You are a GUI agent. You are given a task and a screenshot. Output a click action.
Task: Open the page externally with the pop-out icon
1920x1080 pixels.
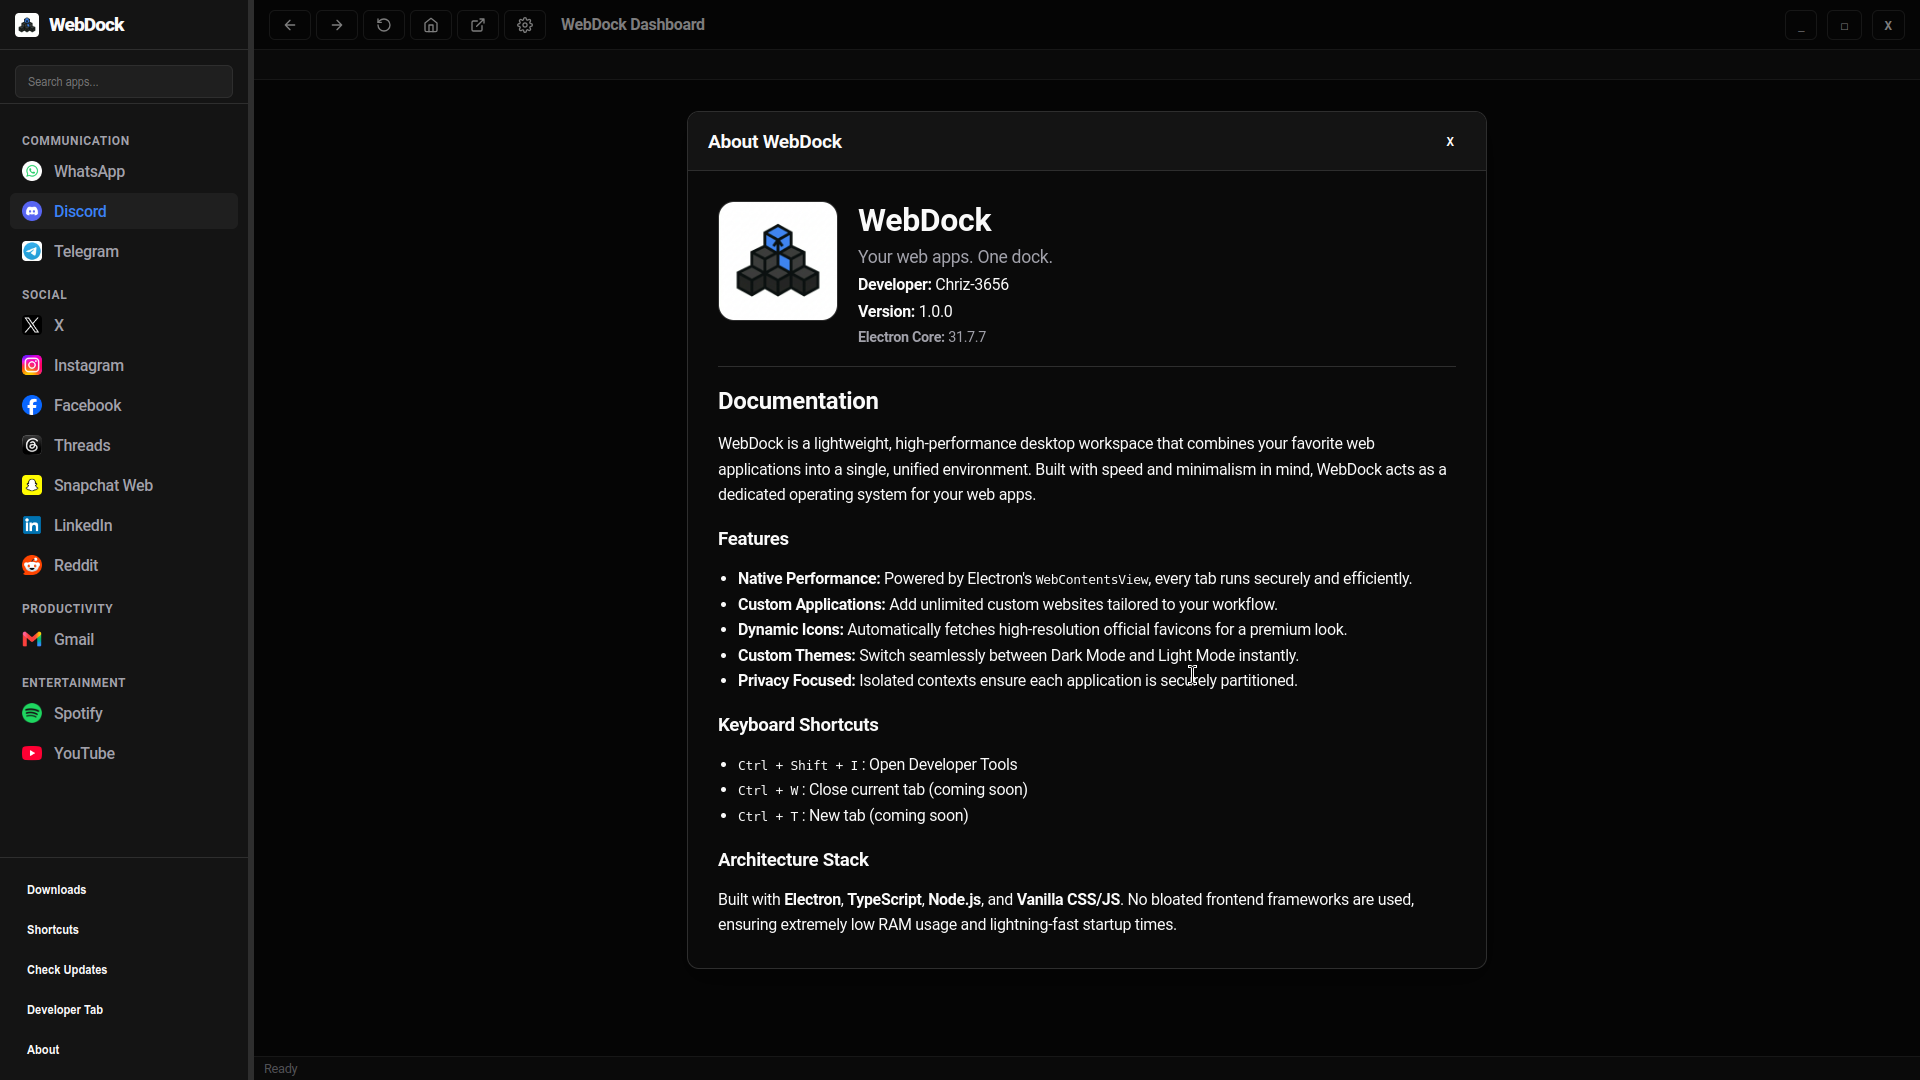pos(478,25)
